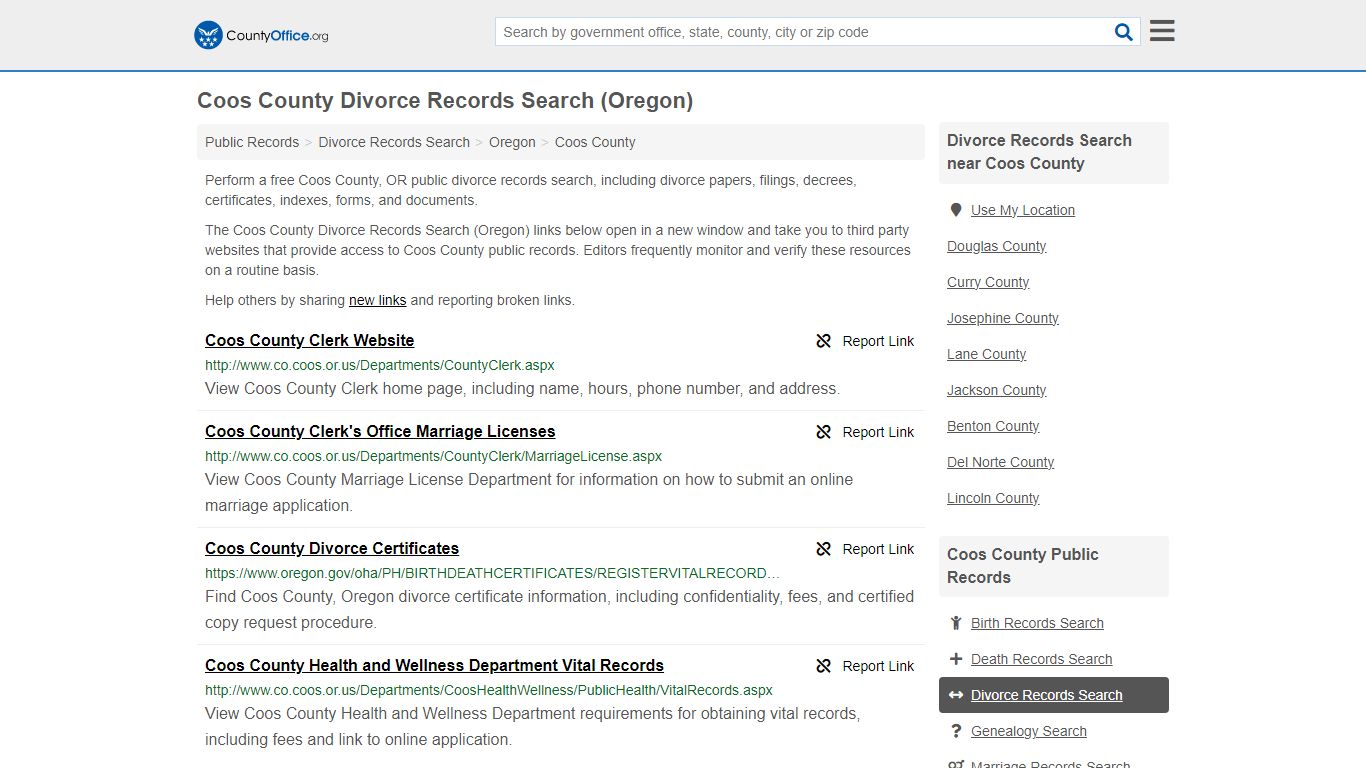Image resolution: width=1366 pixels, height=768 pixels.
Task: Click the Death Records cross icon
Action: (x=956, y=659)
